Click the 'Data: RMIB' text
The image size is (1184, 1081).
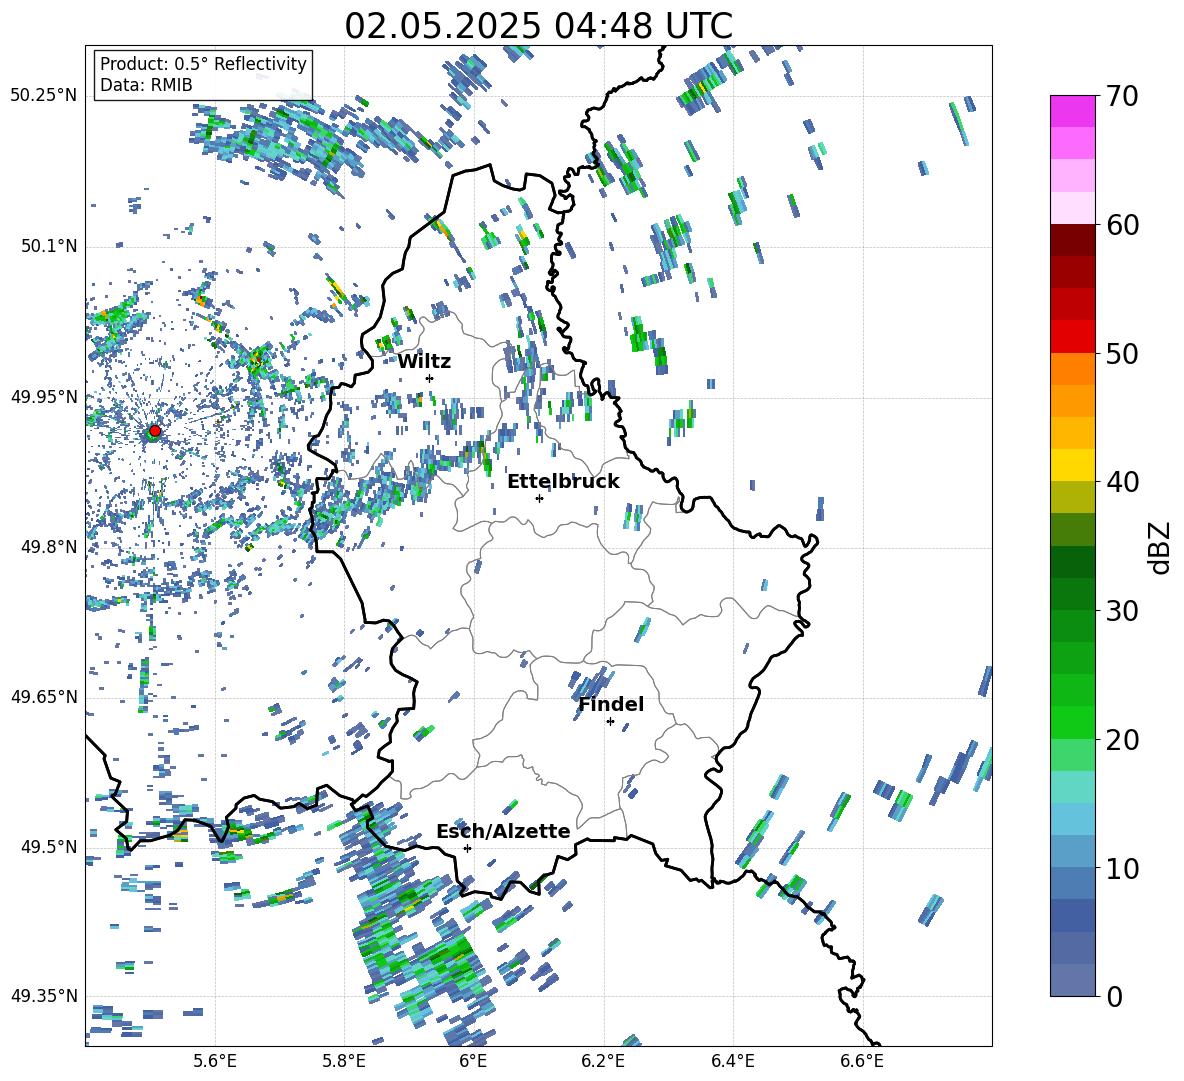(146, 85)
